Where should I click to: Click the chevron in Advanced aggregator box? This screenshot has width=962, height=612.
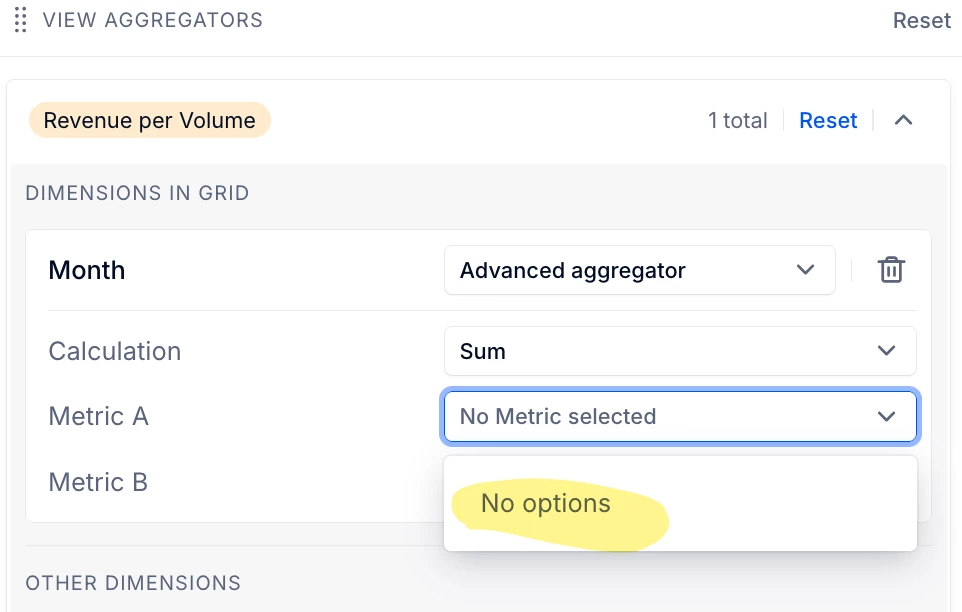(806, 270)
